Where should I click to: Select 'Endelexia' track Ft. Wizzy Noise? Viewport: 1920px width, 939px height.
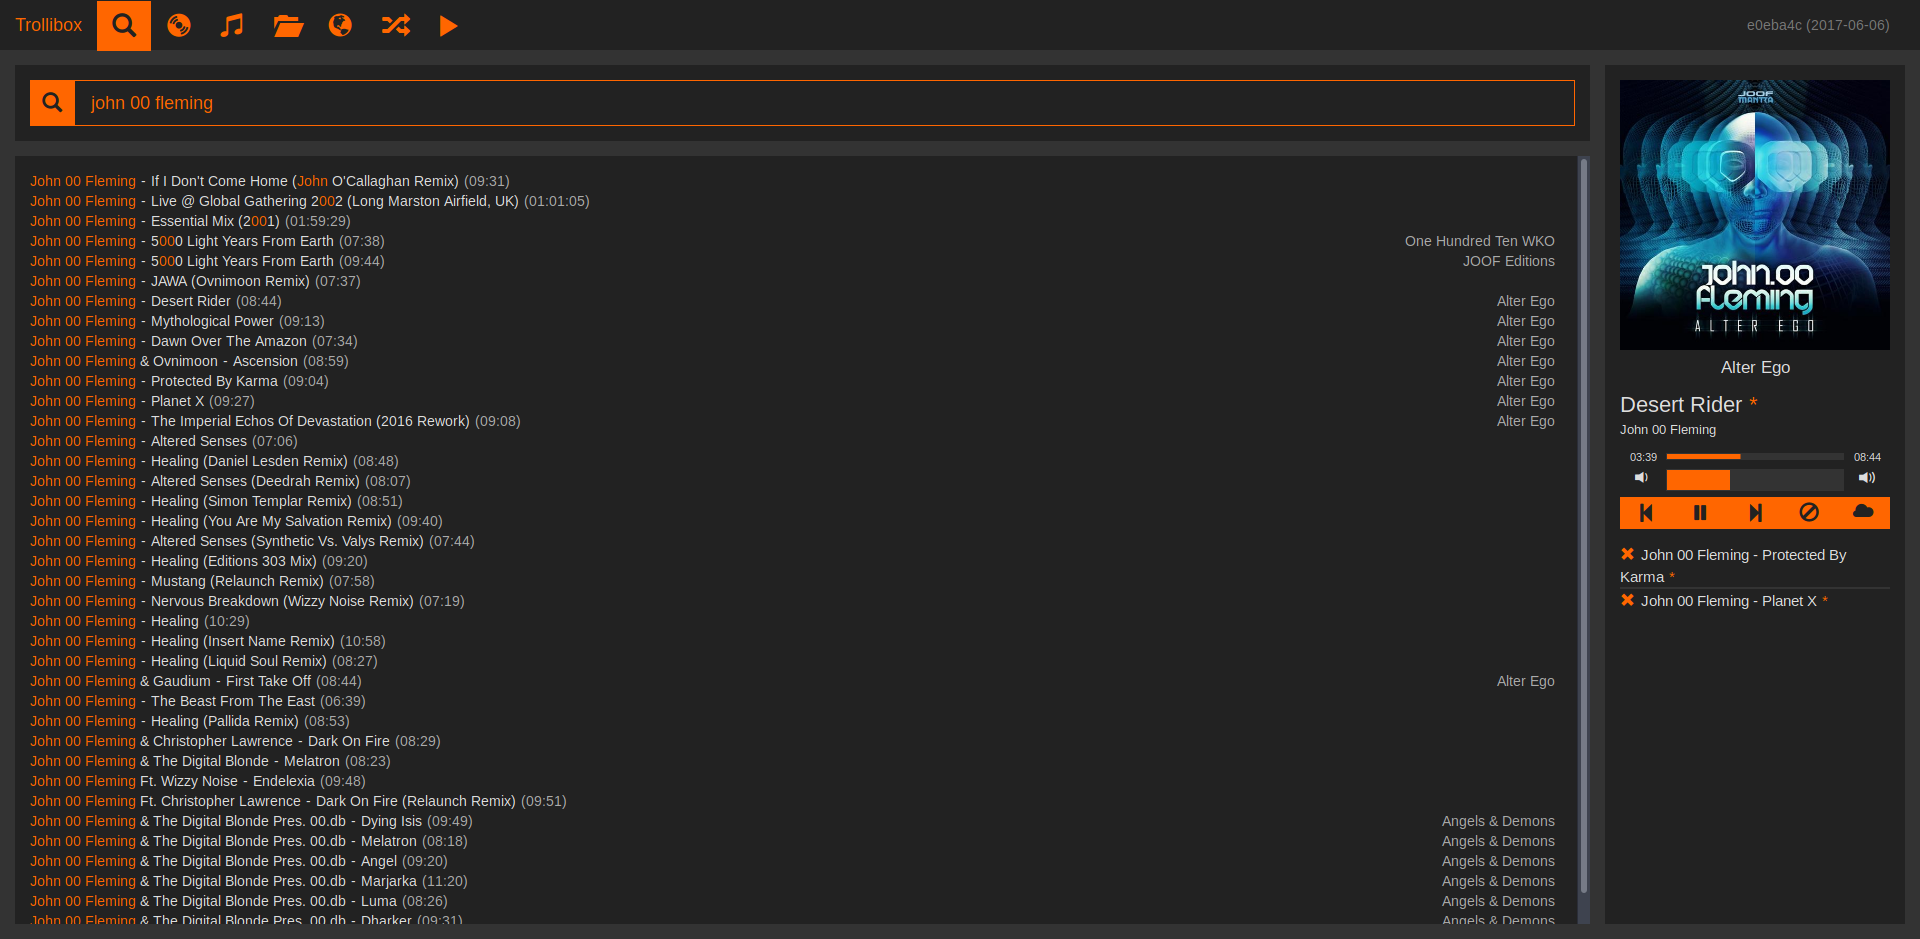284,781
